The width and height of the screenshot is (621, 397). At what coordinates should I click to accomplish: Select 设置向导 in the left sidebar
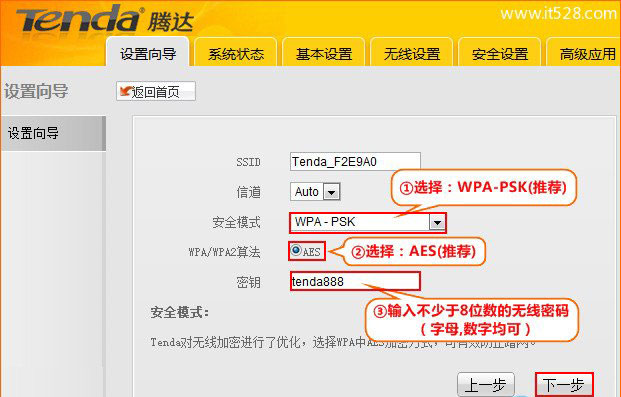[53, 134]
